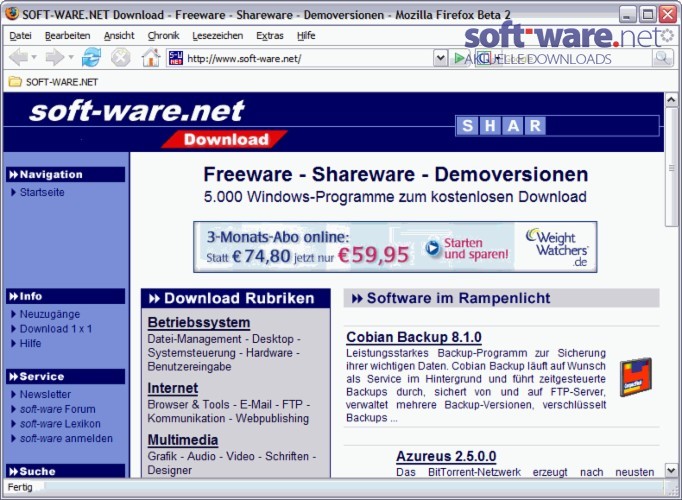Click the red Download logo badge
Image resolution: width=682 pixels, height=500 pixels.
tap(224, 139)
